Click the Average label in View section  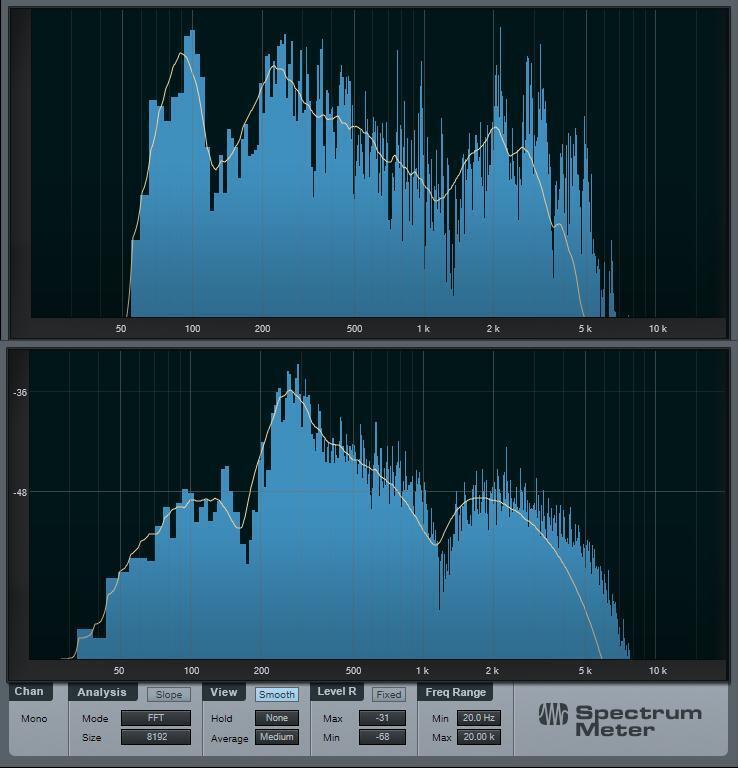[x=229, y=738]
